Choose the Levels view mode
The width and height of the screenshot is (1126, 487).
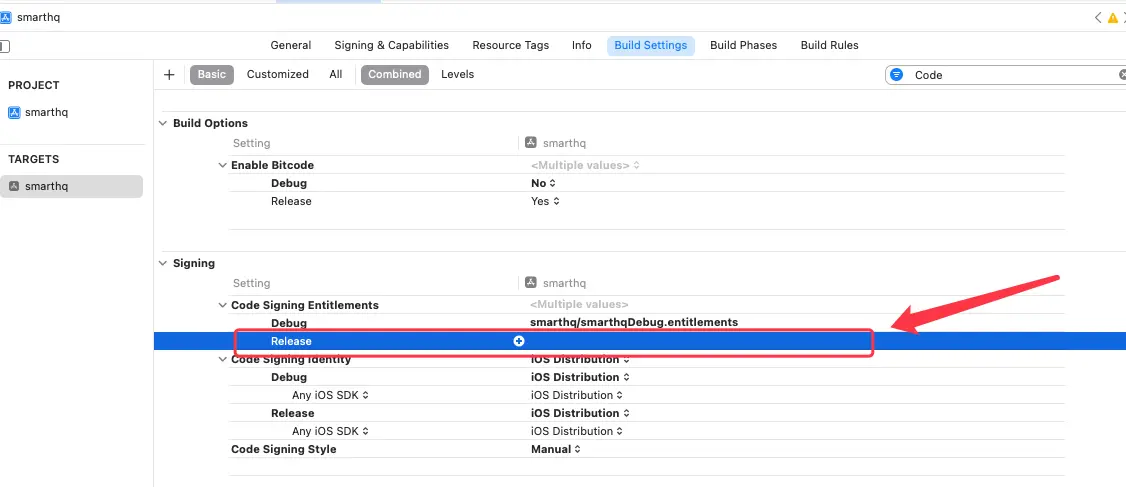[457, 75]
